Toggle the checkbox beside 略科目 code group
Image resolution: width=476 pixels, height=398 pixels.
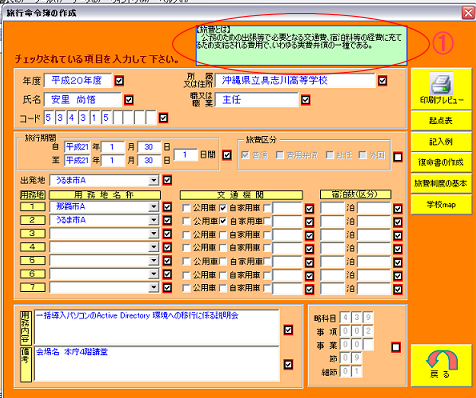coord(396,347)
